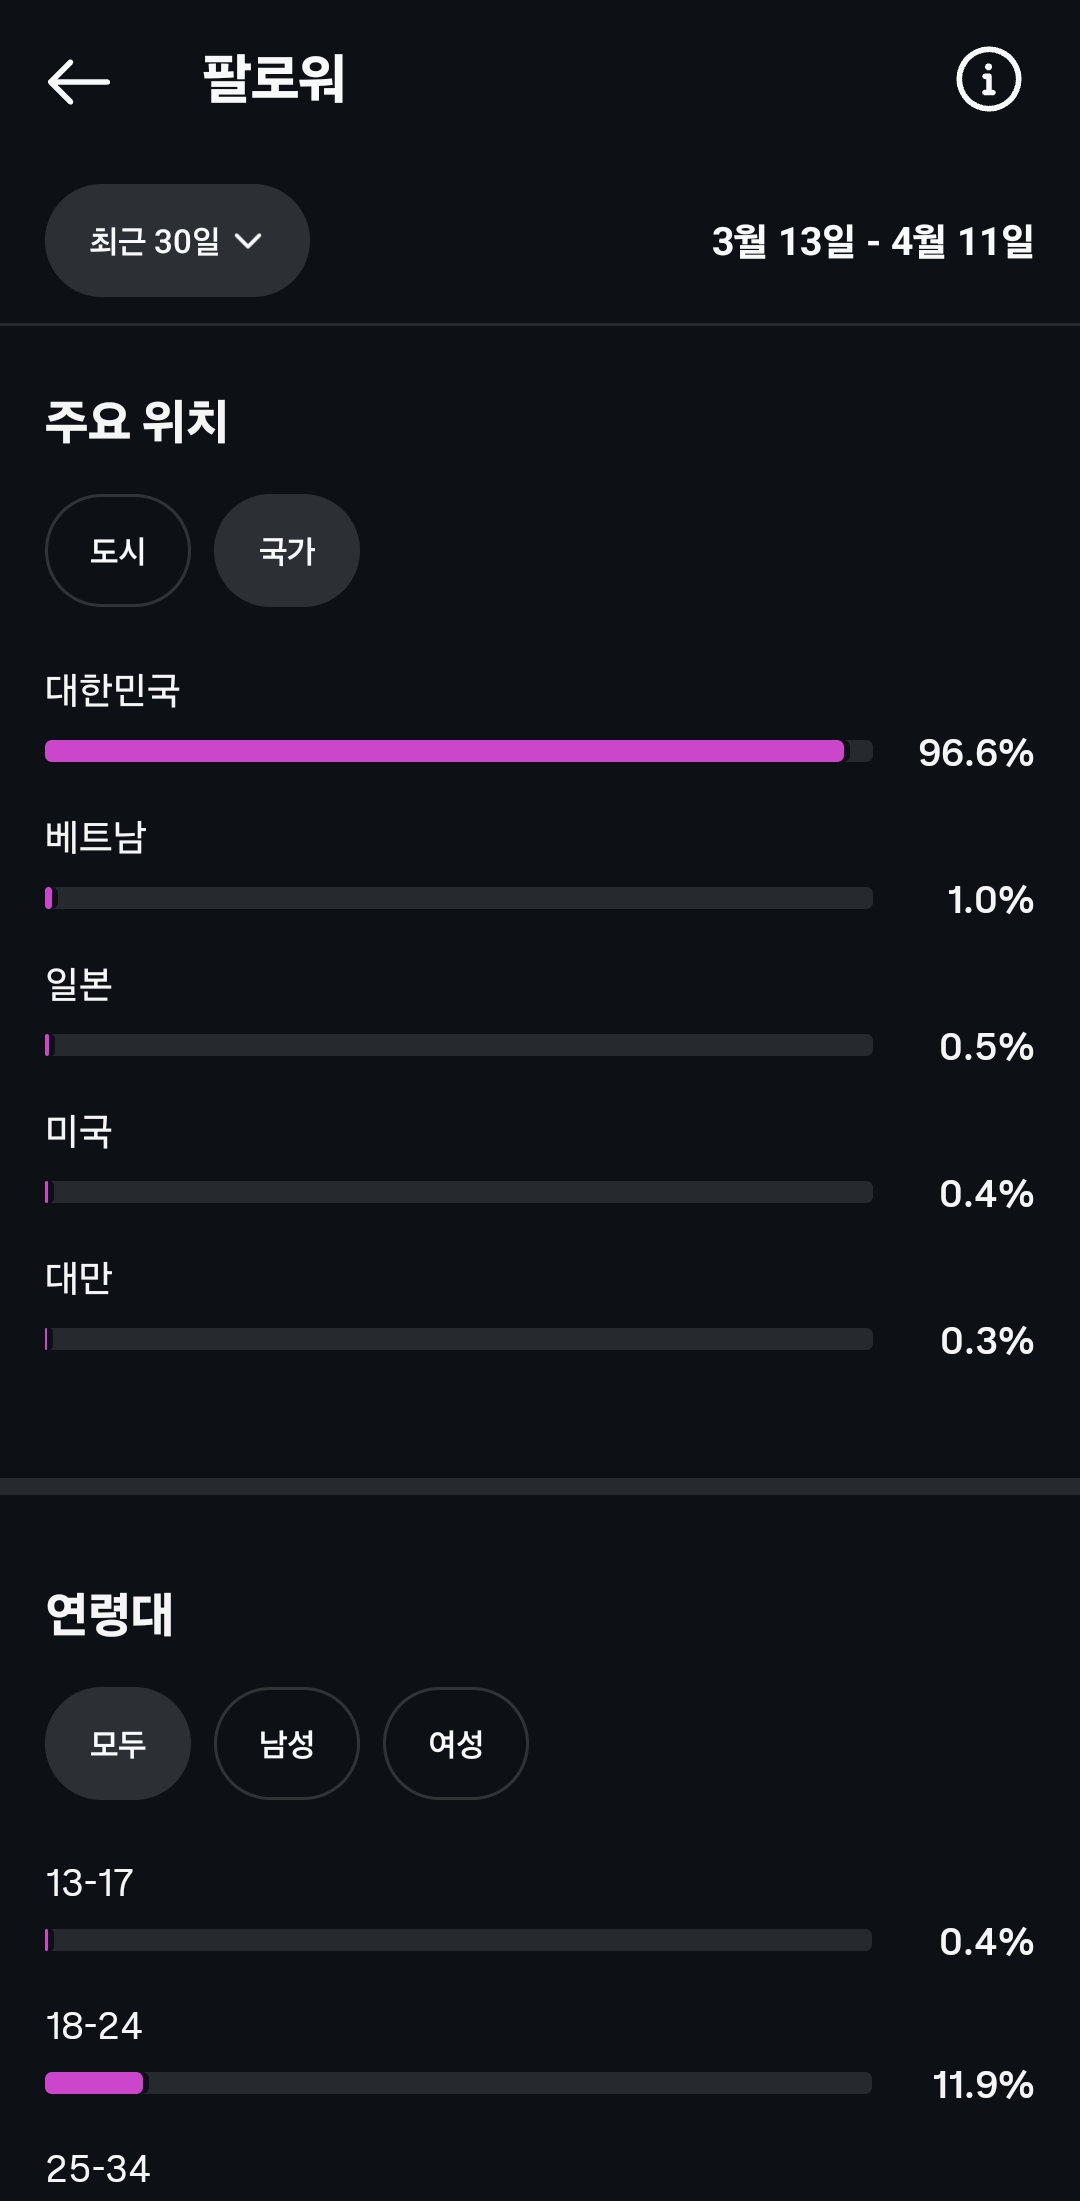Click the 베트남 progress bar
Screen dimensions: 1080x2201
pos(459,898)
